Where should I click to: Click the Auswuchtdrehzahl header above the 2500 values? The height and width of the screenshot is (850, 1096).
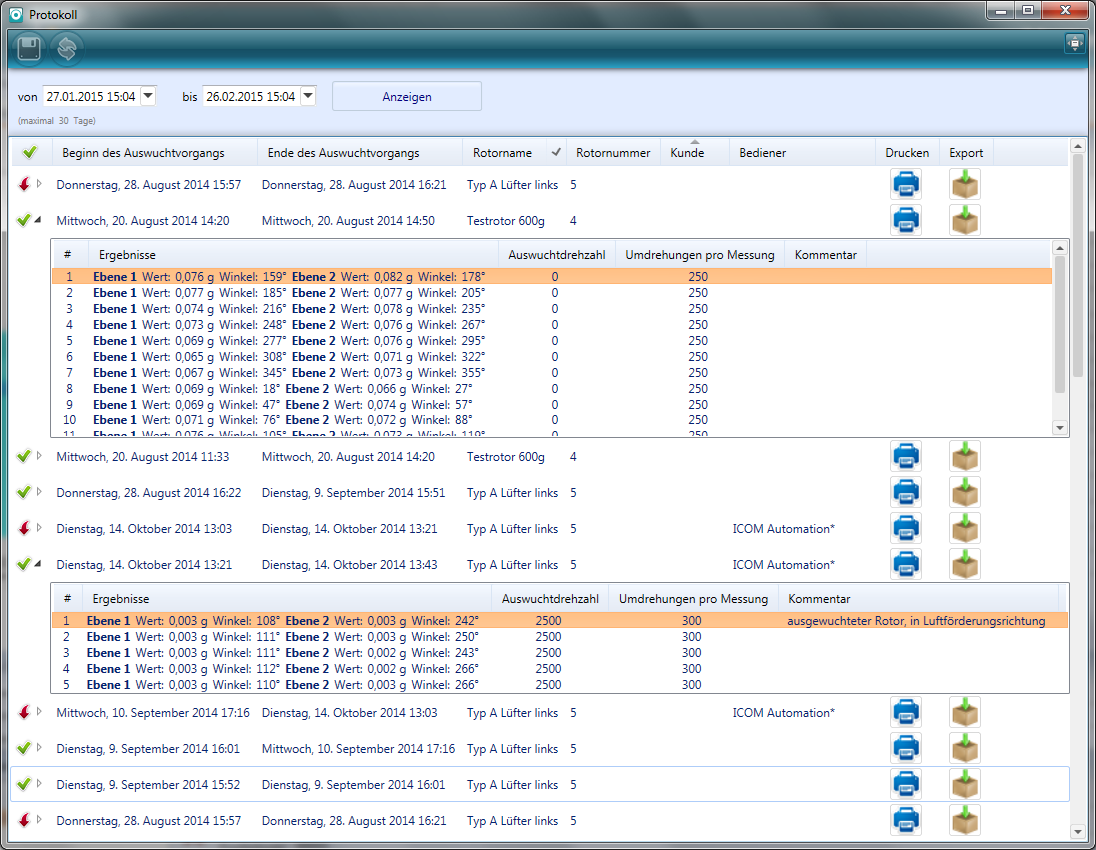(550, 599)
